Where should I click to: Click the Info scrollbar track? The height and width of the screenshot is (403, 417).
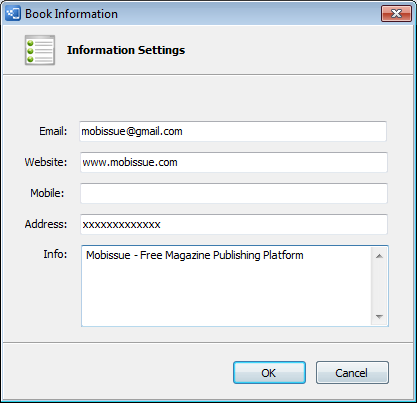point(379,286)
